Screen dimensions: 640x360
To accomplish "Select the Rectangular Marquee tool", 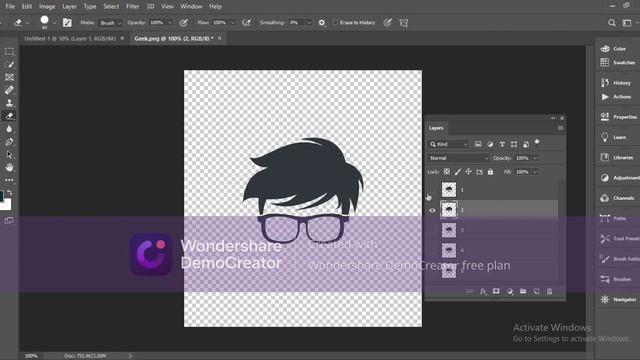I will click(9, 52).
